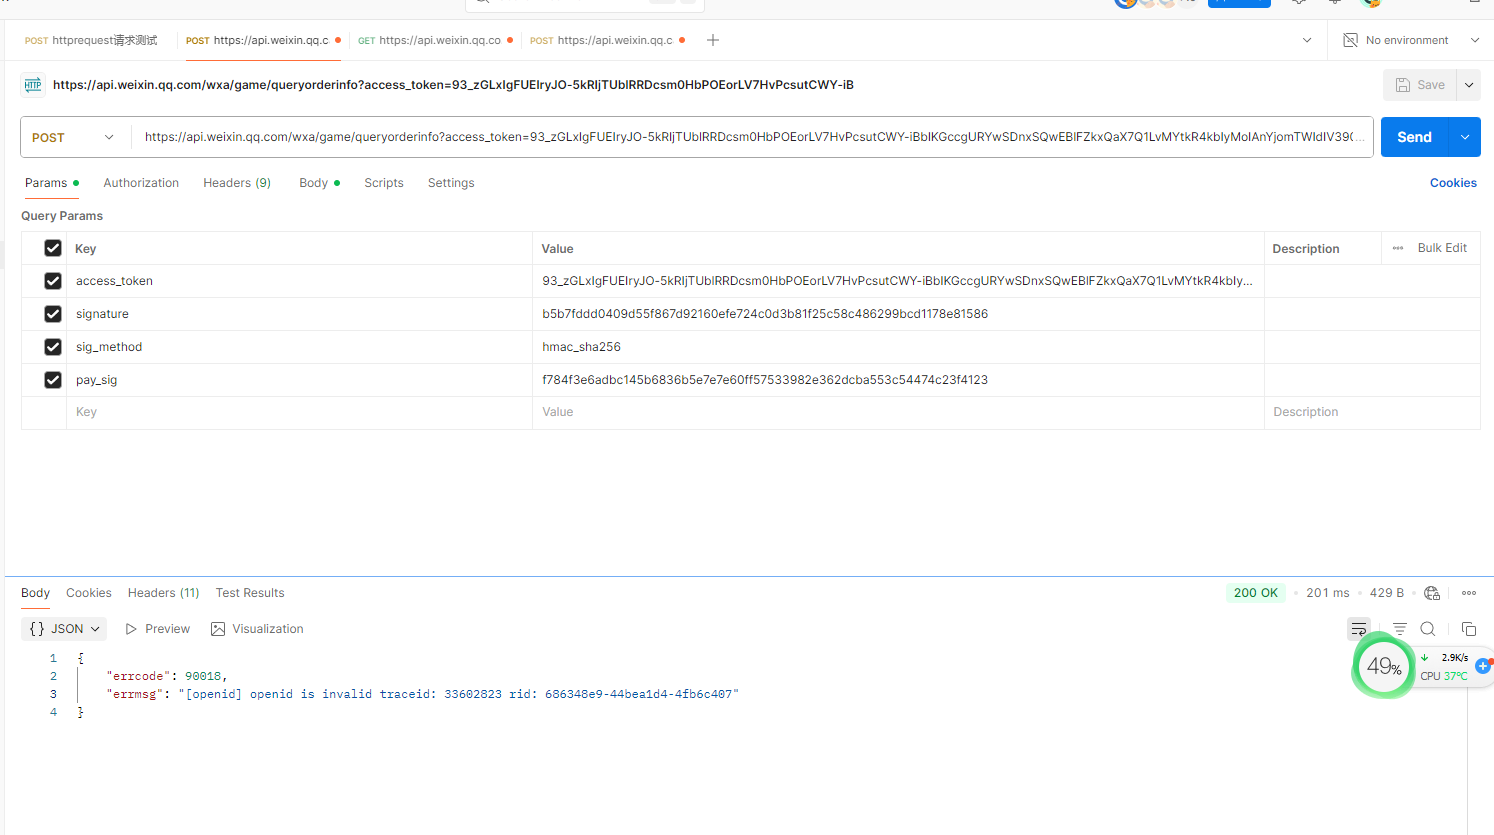Click the filter response icon

[1400, 629]
